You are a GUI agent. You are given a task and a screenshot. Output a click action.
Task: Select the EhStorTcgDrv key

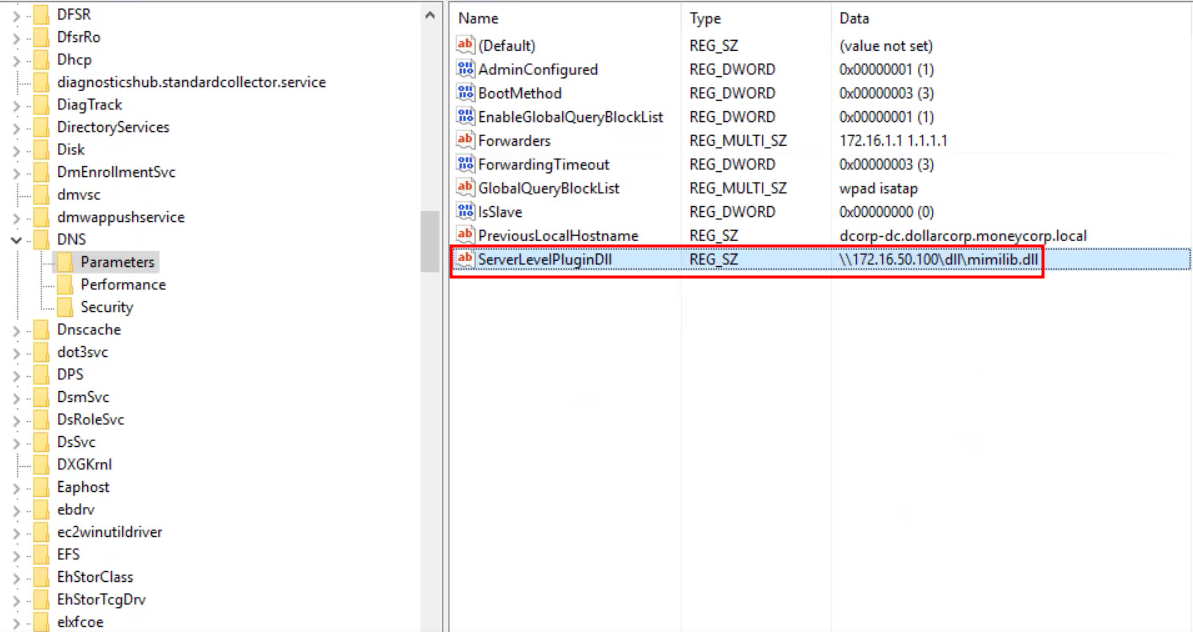[x=101, y=599]
